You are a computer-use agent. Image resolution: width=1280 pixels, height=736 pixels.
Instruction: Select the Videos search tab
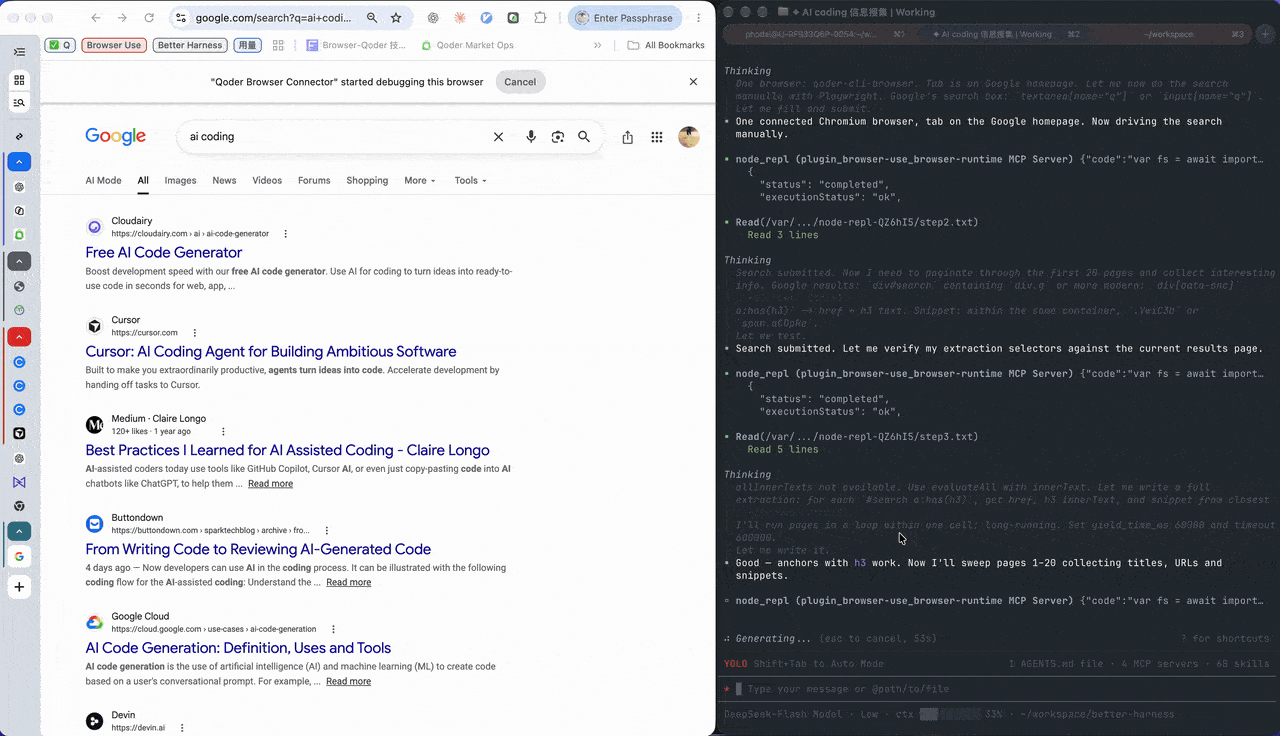click(267, 181)
